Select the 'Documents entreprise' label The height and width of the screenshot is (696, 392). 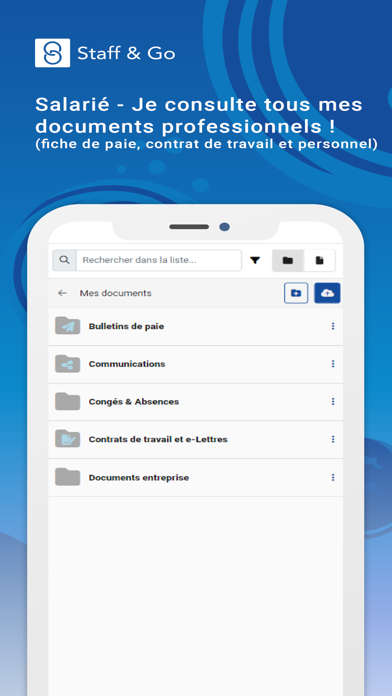pyautogui.click(x=139, y=478)
